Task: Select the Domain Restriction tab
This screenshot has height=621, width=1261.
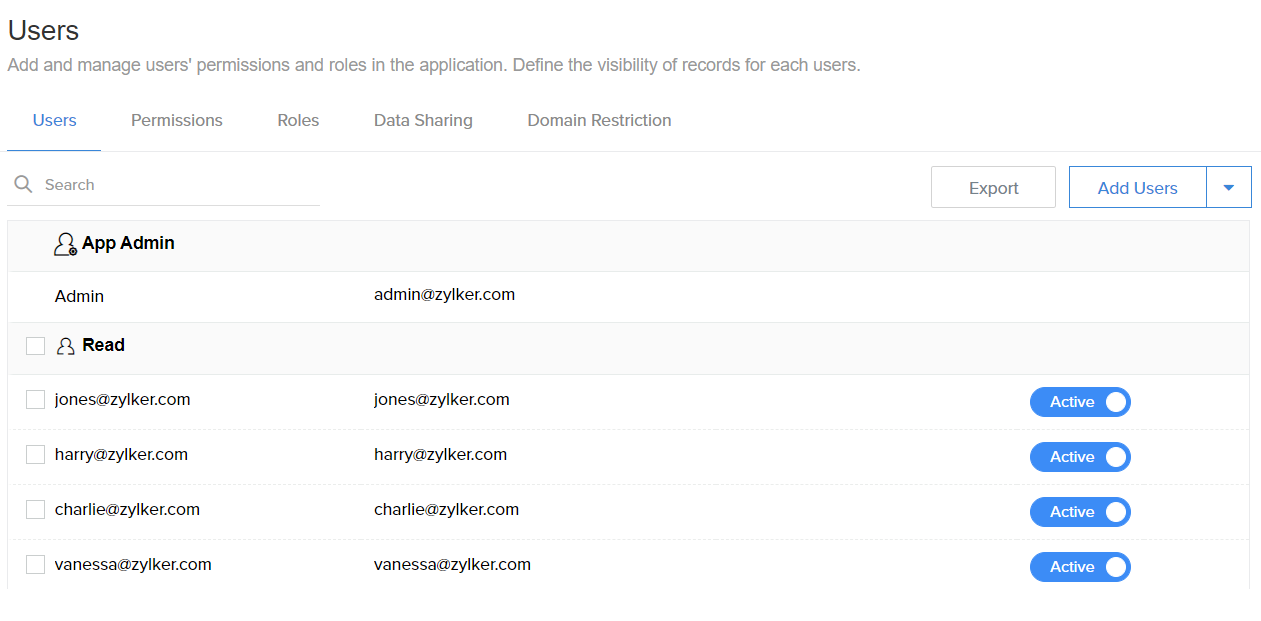Action: (598, 120)
